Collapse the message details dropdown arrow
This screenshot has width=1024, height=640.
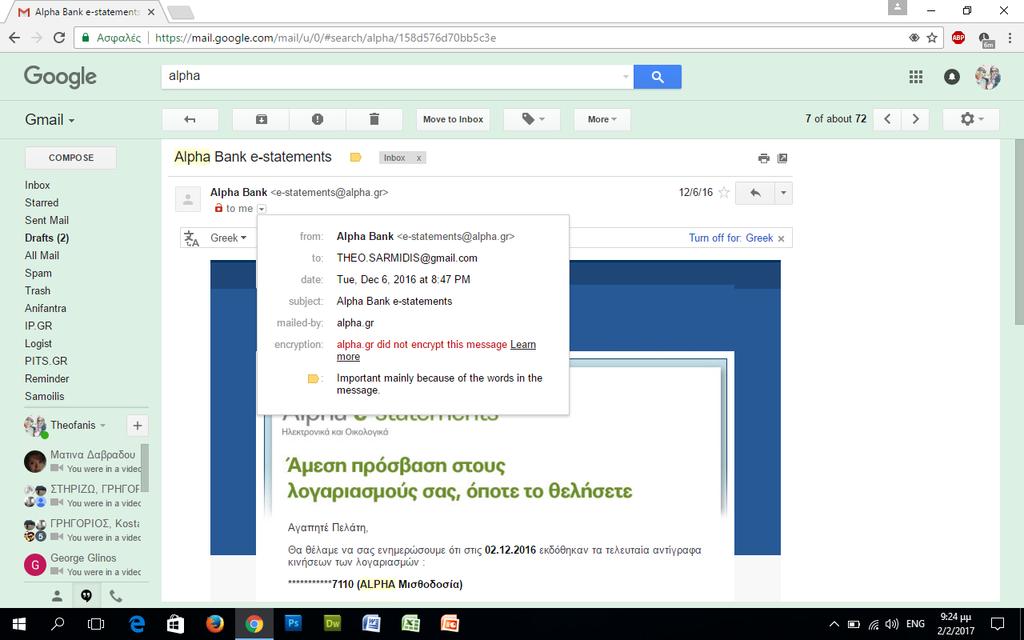[x=261, y=209]
